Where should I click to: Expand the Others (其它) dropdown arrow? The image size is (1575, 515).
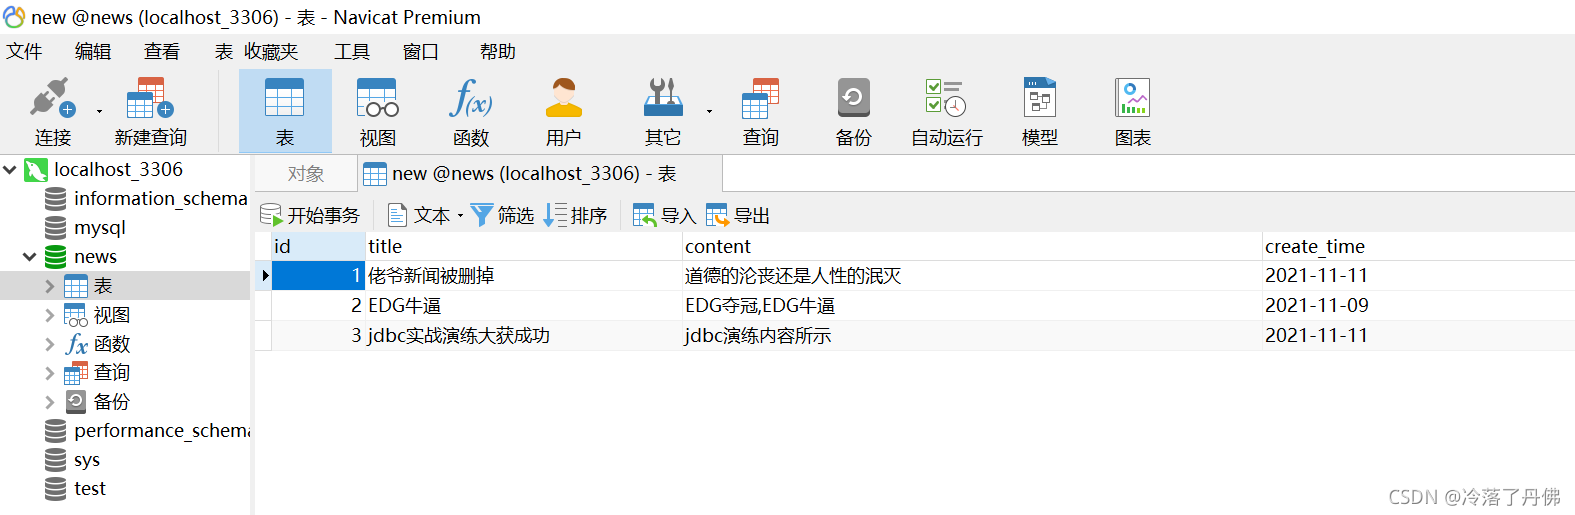coord(709,112)
